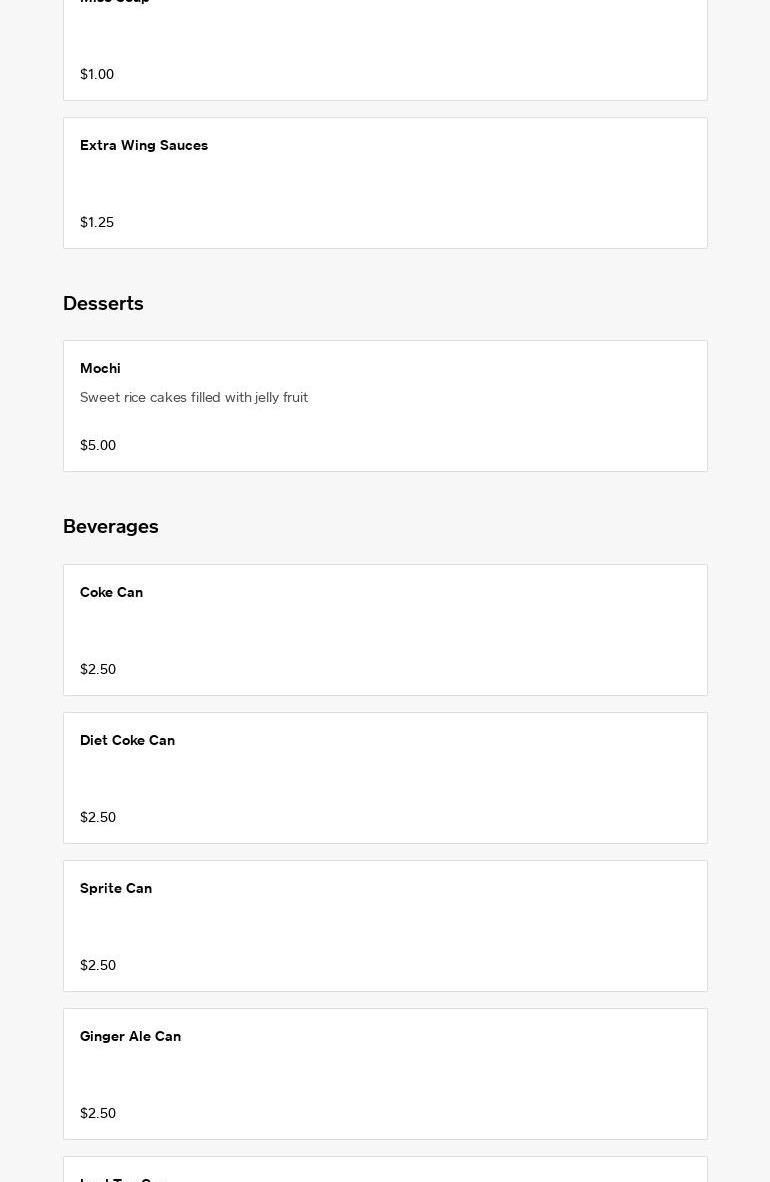Click the Coke Can $2.50 price
The image size is (770, 1182).
click(x=98, y=669)
